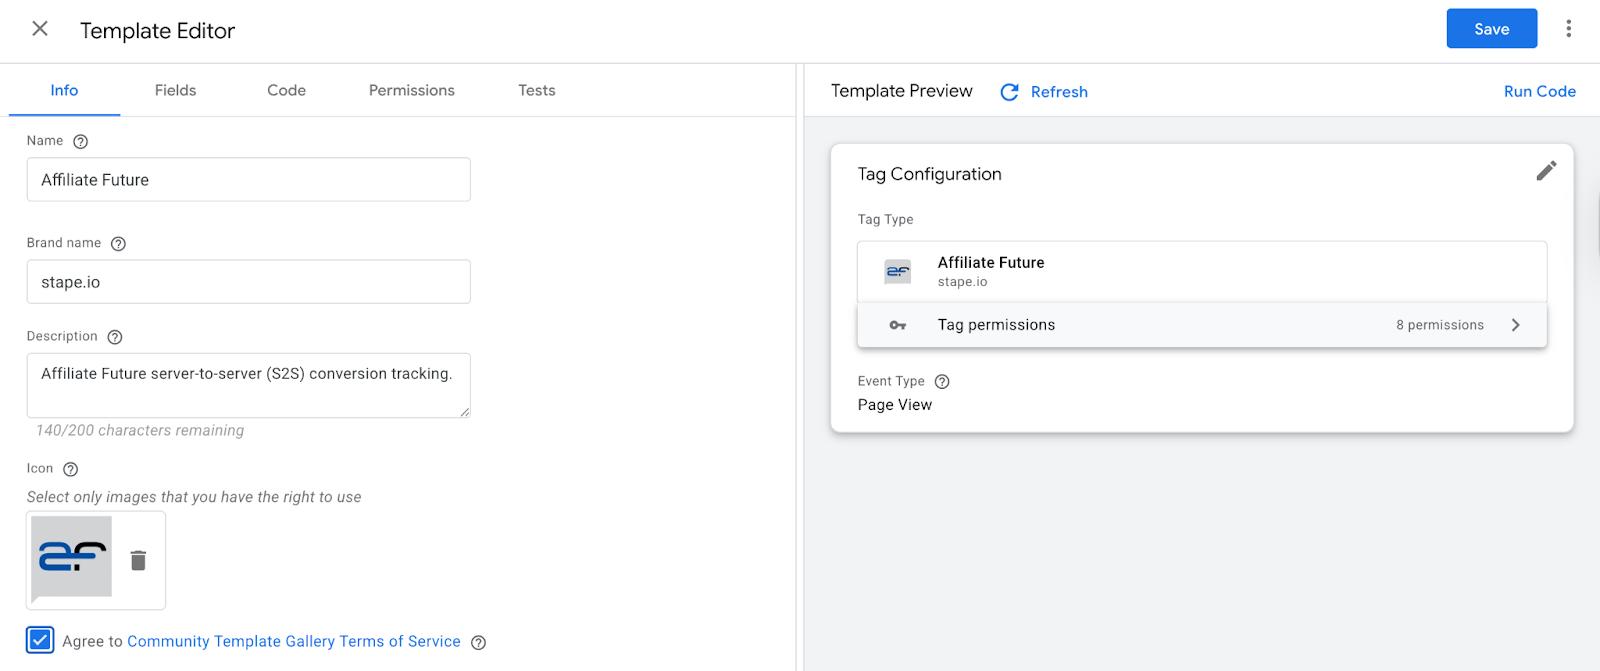Uncheck the Agree to Terms of Service checkbox
This screenshot has width=1600, height=671.
pyautogui.click(x=40, y=641)
